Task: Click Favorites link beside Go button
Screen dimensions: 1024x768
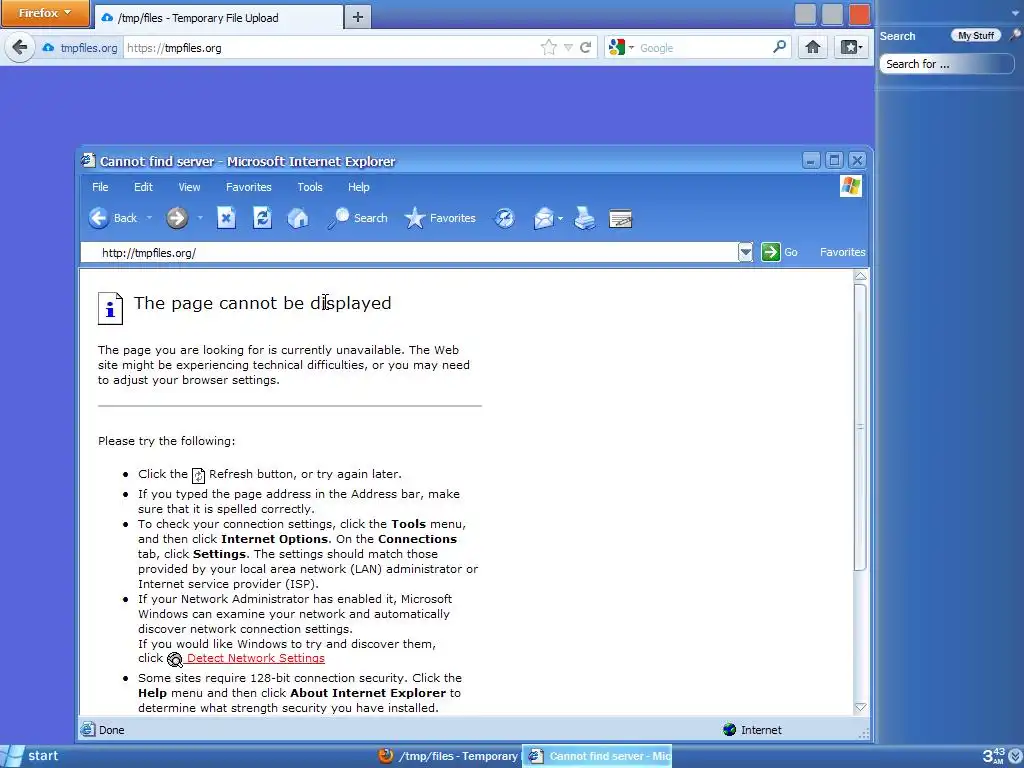Action: pyautogui.click(x=842, y=252)
